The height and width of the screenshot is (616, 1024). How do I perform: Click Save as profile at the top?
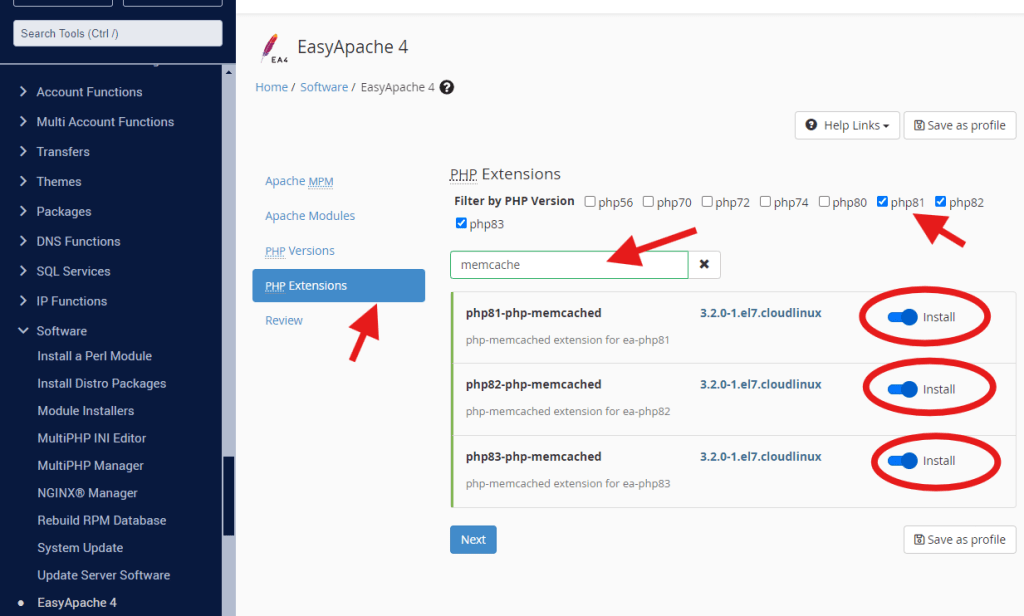pyautogui.click(x=959, y=125)
